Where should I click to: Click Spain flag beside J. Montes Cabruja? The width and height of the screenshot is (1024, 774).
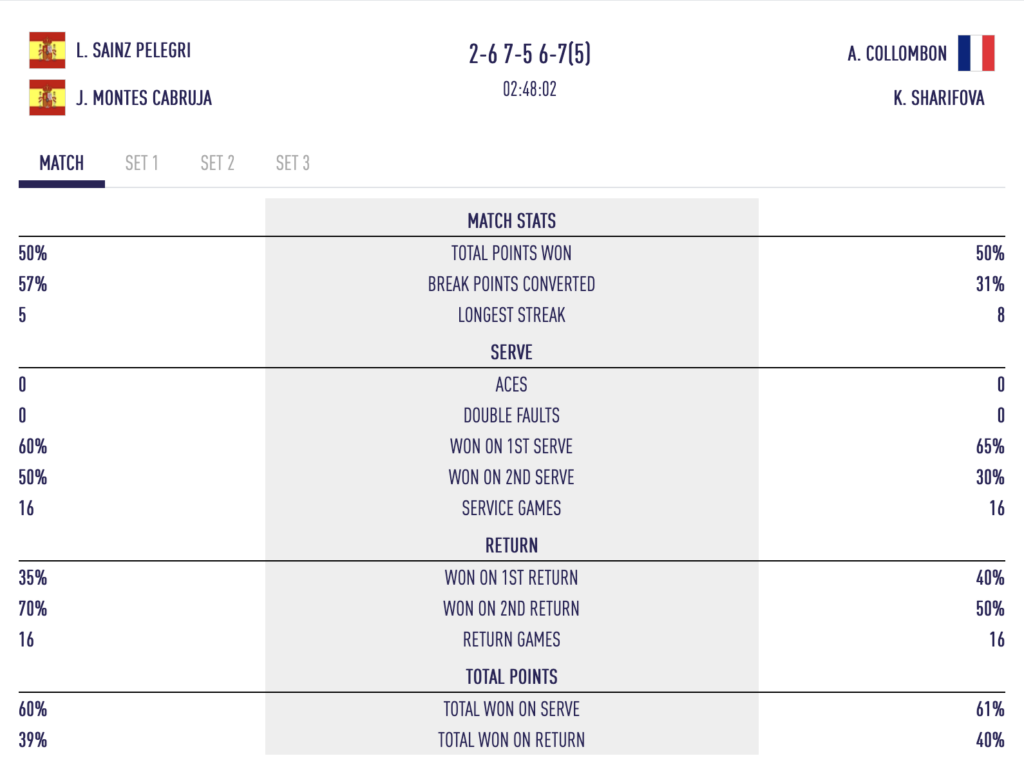click(x=47, y=97)
